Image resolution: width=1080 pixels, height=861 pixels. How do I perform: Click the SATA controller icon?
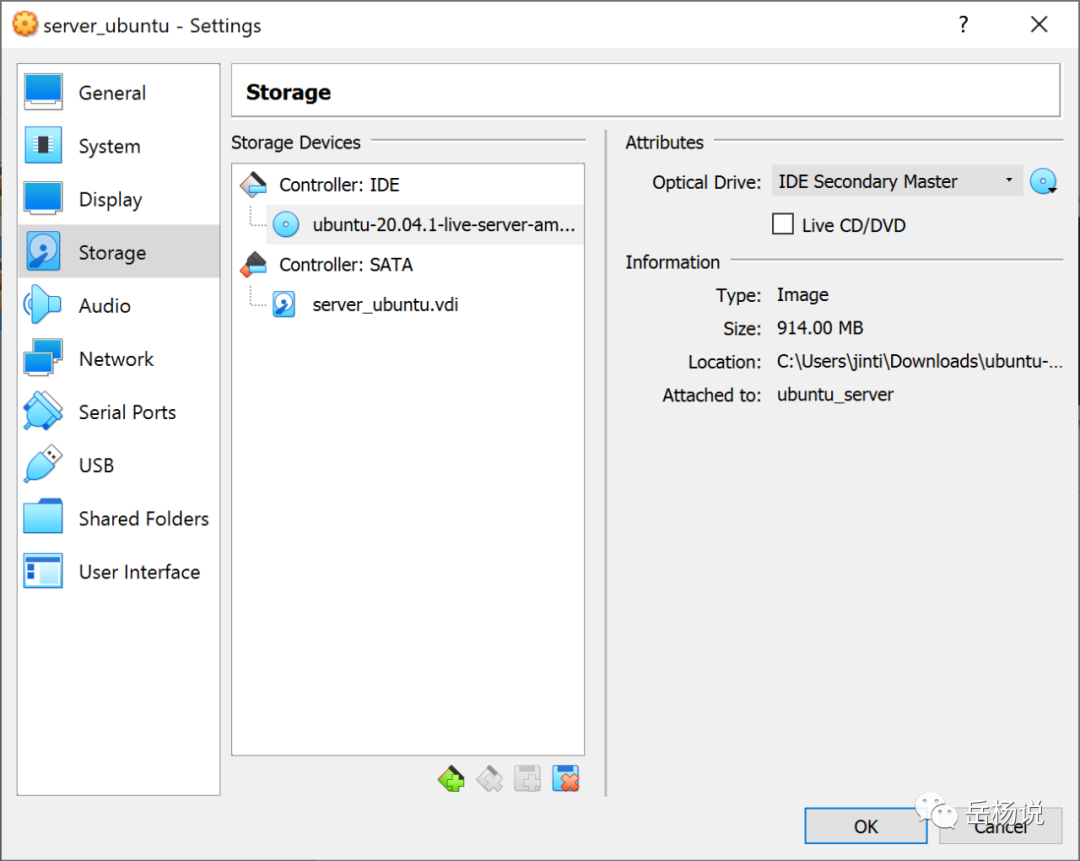tap(253, 264)
